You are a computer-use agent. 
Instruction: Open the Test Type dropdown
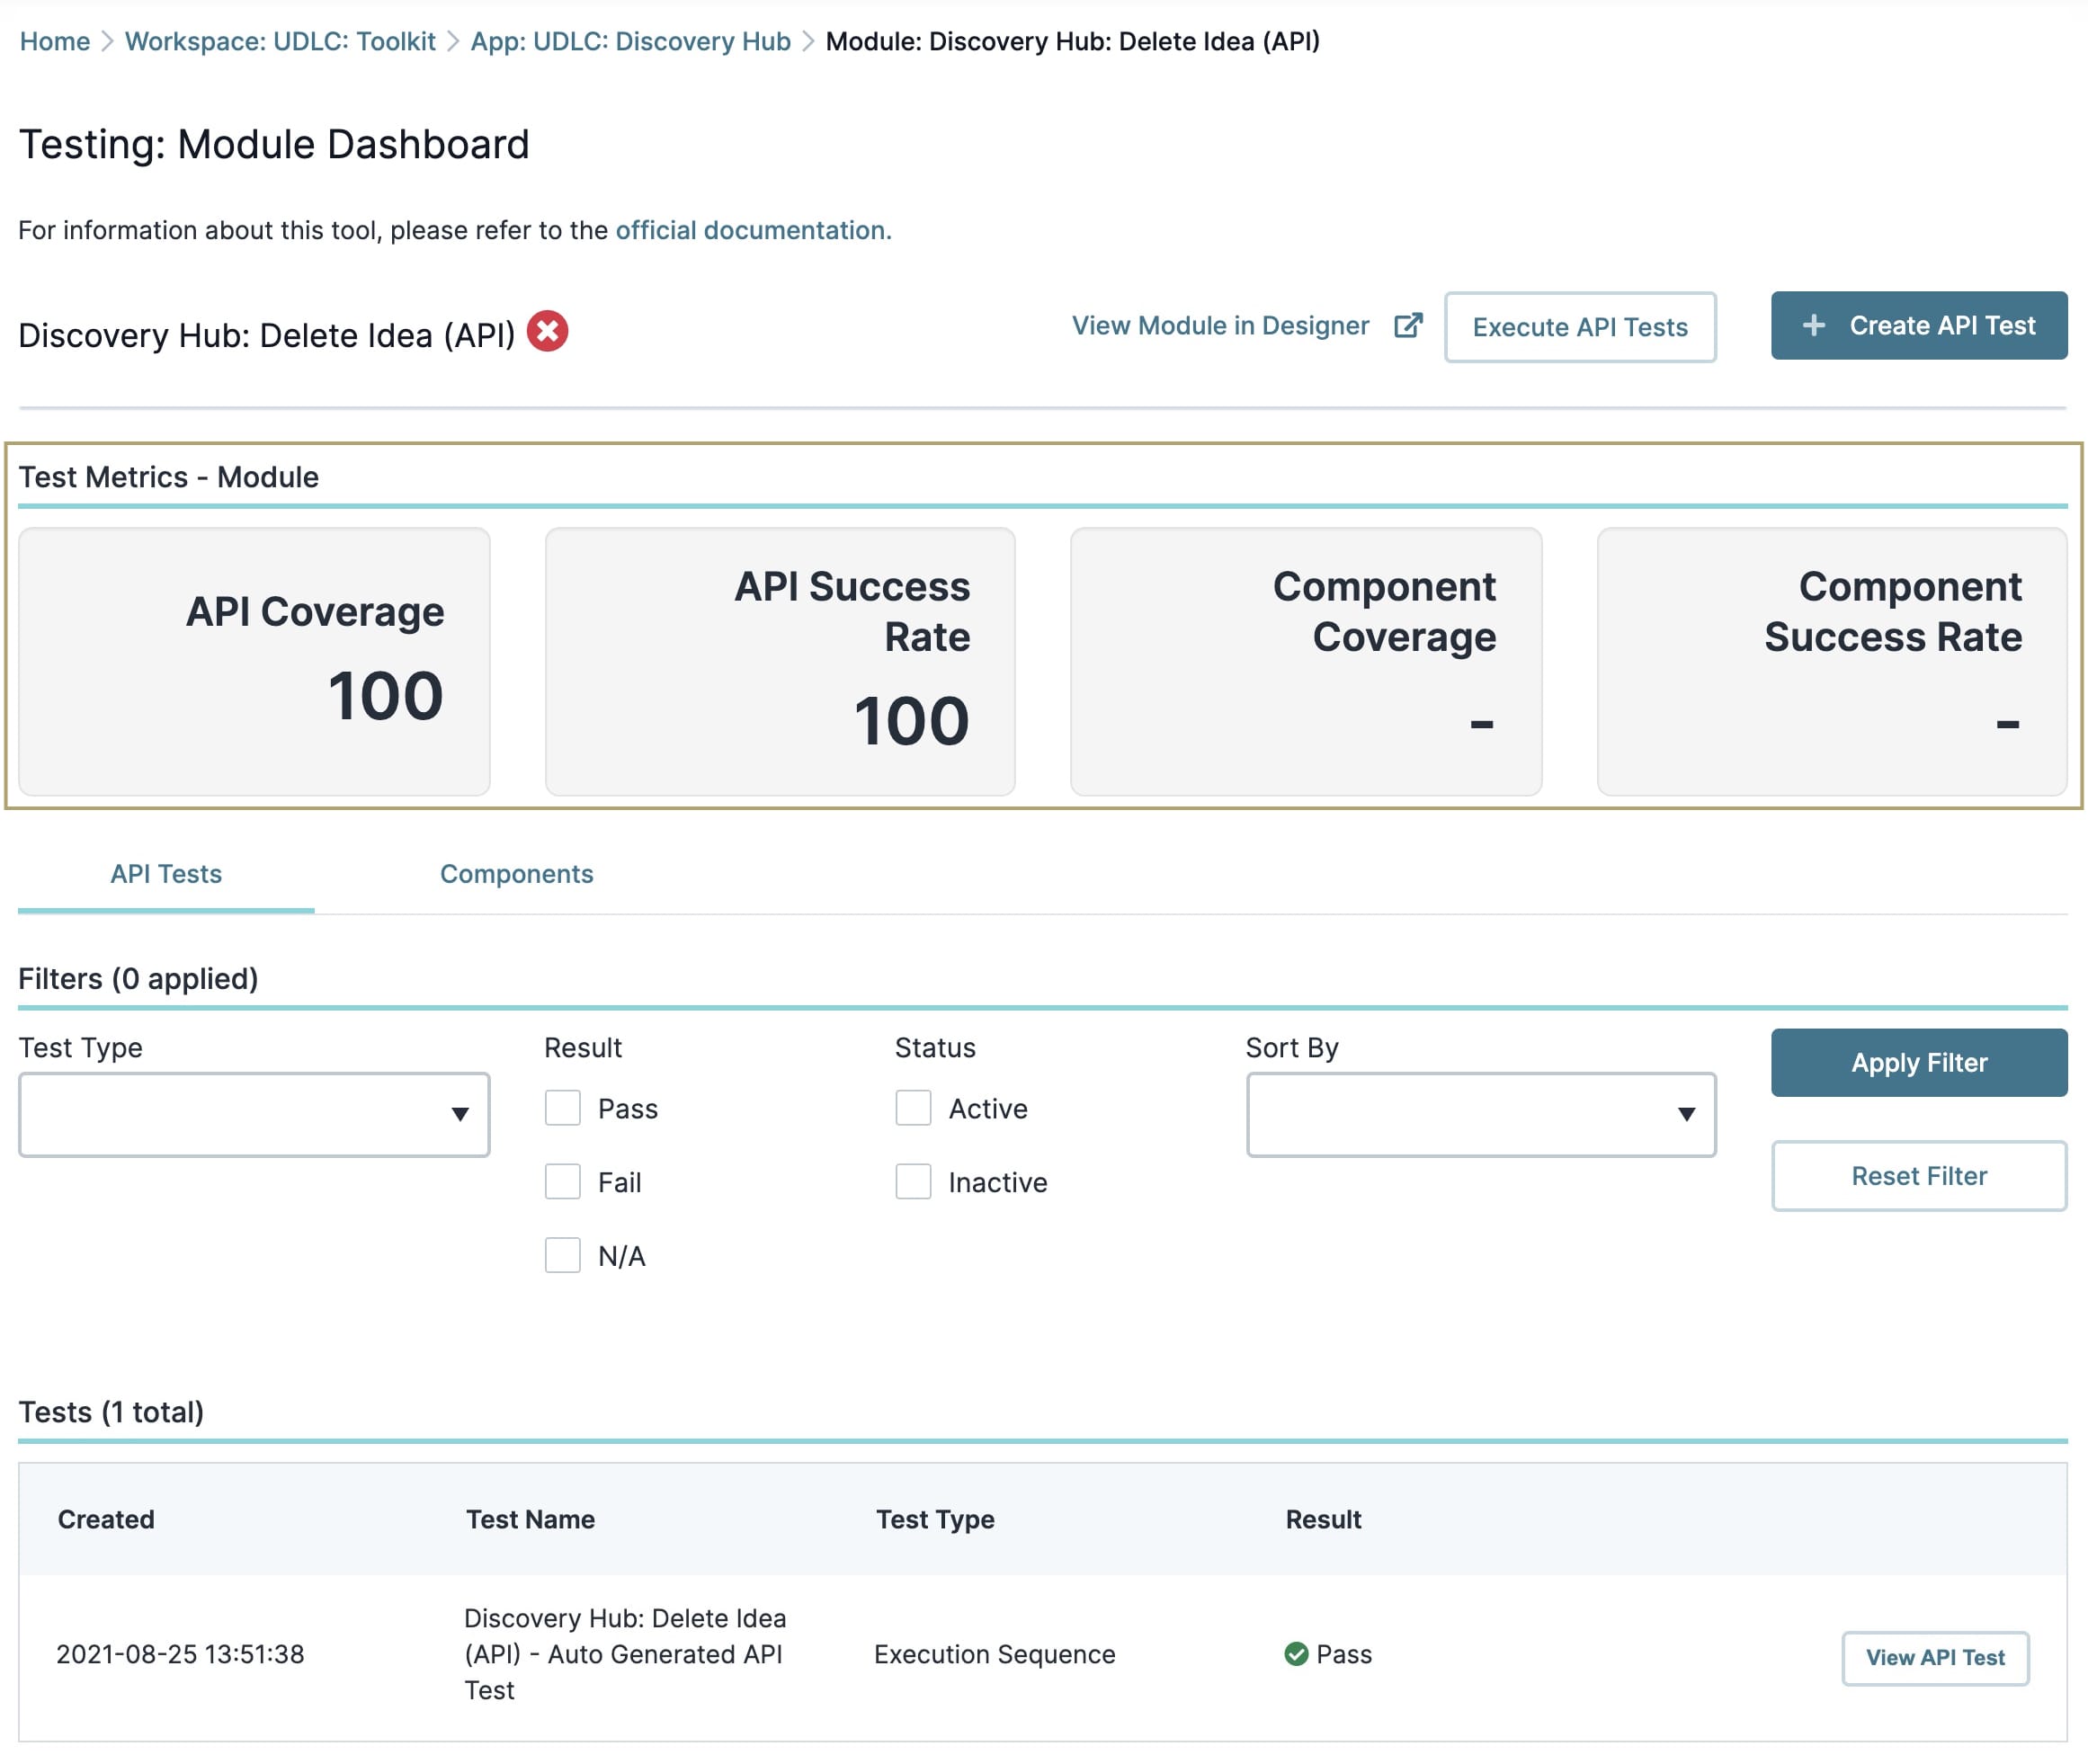[254, 1115]
